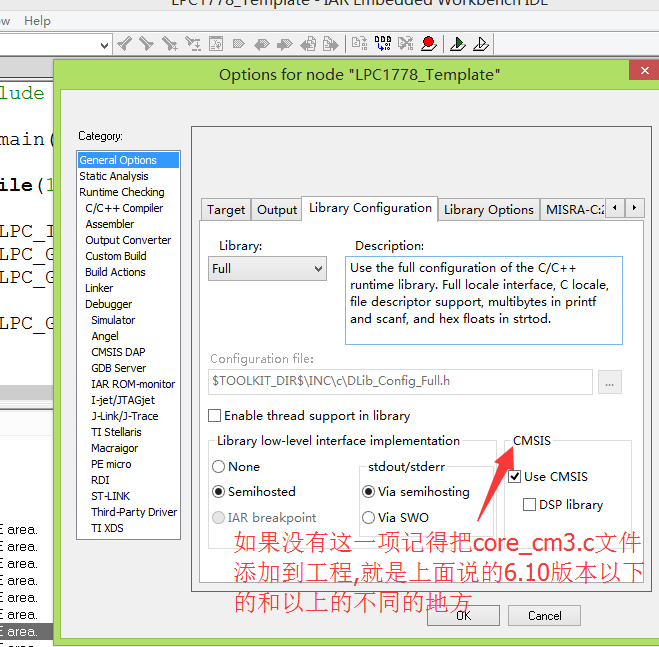Select the Angel category
The height and width of the screenshot is (647, 659).
pyautogui.click(x=129, y=336)
